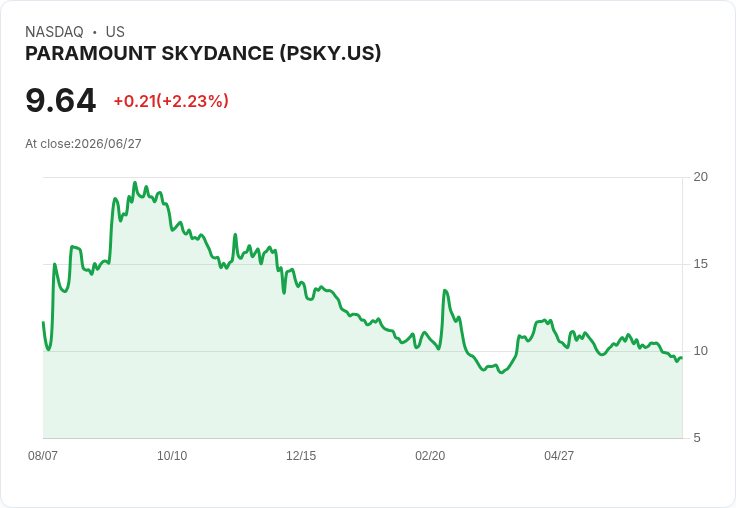The image size is (736, 508).
Task: Click the 10/10 x-axis date label
Action: tap(172, 455)
